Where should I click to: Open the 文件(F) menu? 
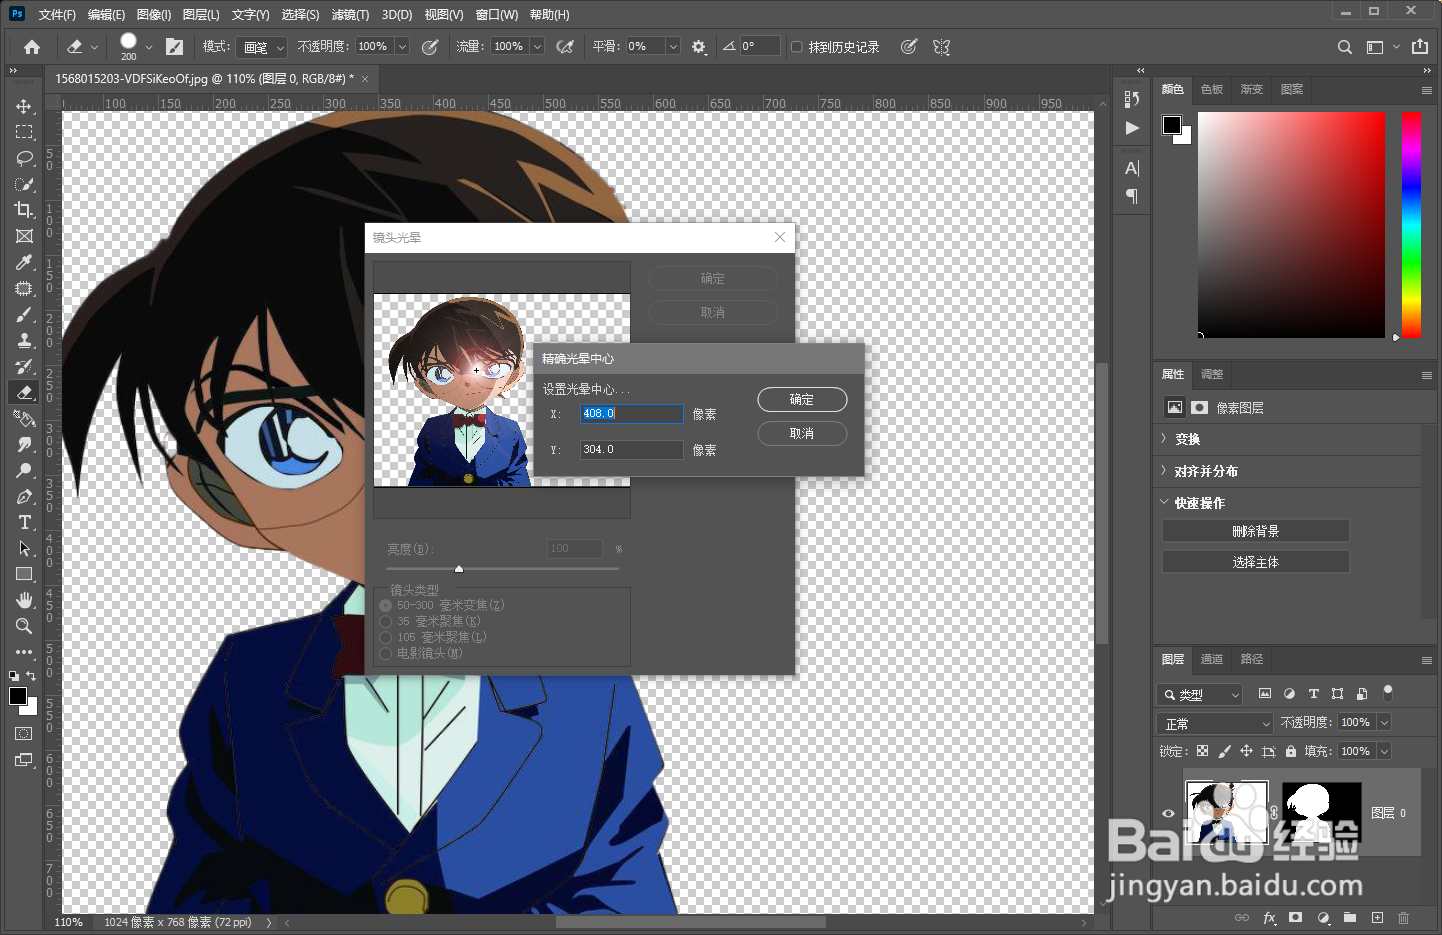[57, 15]
